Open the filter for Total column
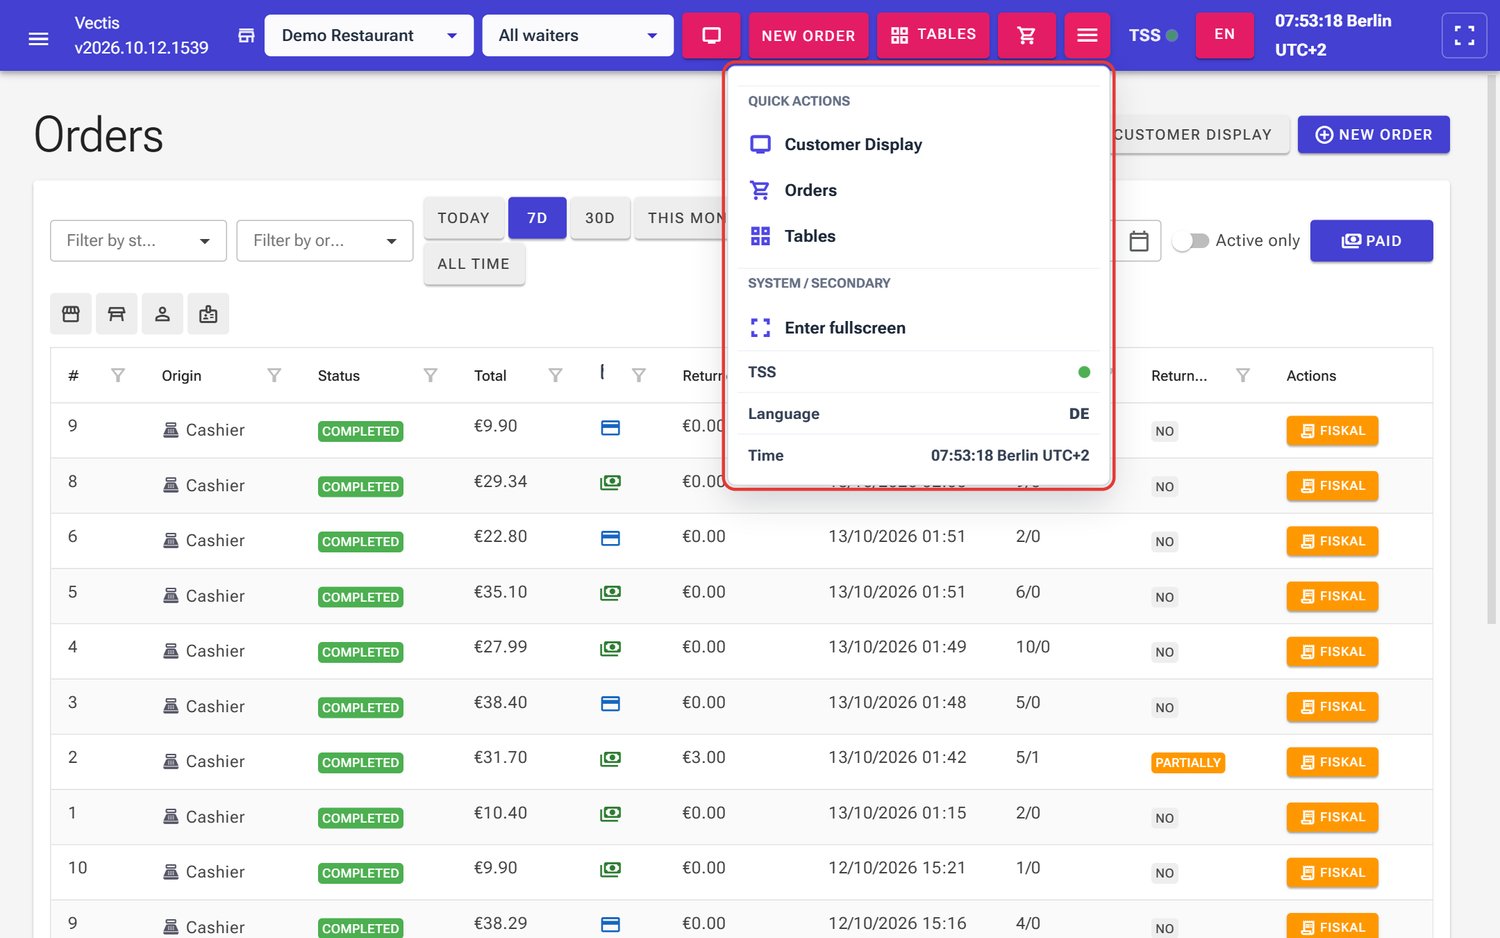This screenshot has height=938, width=1500. 555,376
